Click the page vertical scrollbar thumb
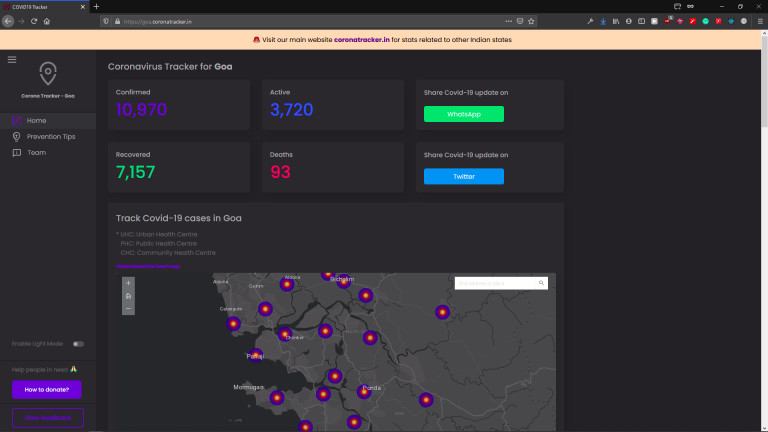 pos(764,81)
